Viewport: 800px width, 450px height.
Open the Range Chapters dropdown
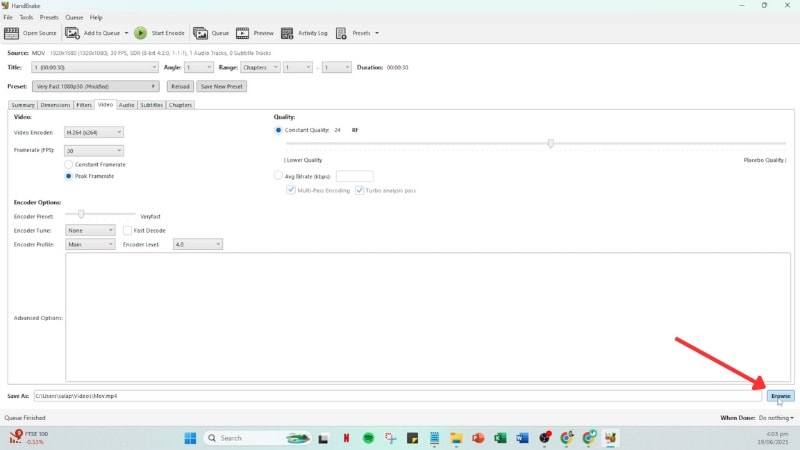point(260,67)
